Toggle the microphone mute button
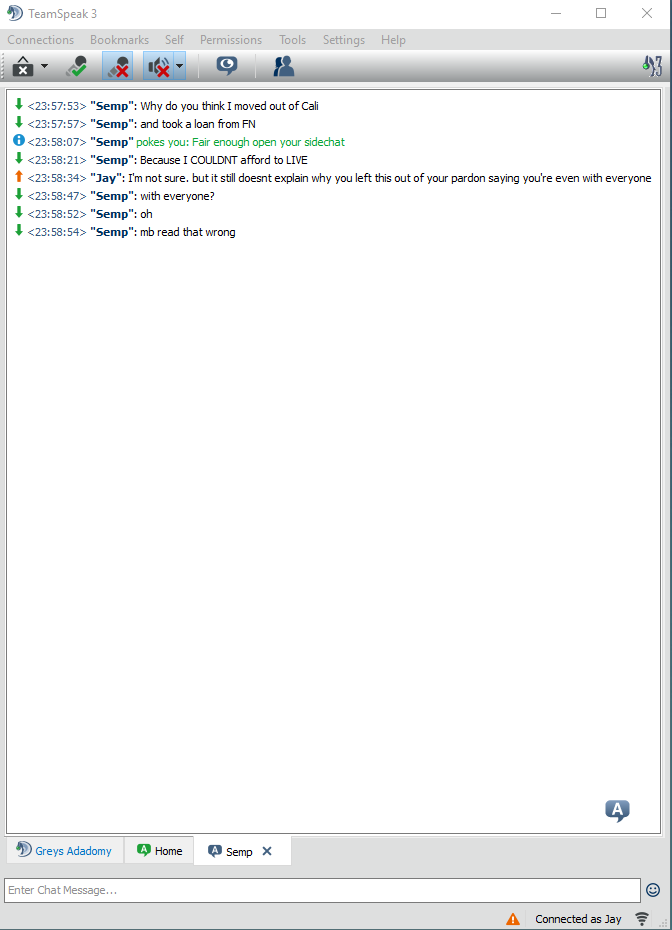 pos(117,66)
